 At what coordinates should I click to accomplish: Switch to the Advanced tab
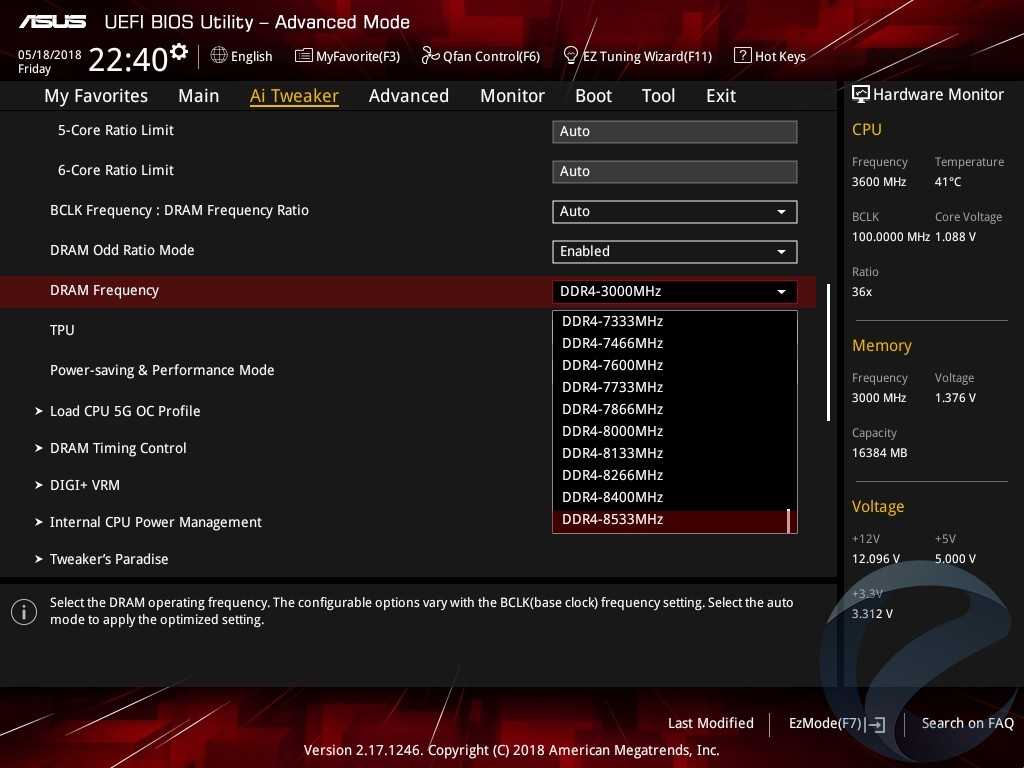408,96
